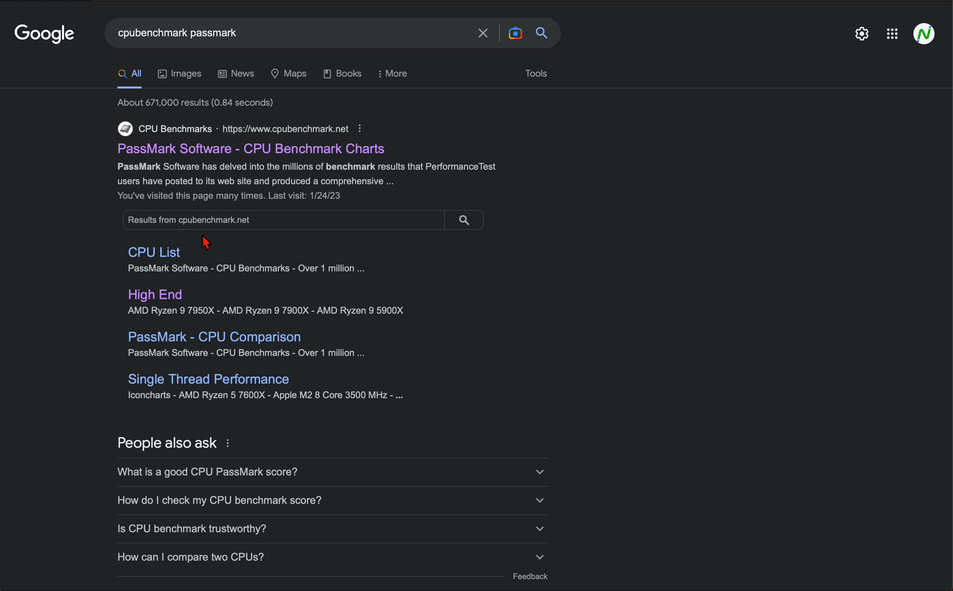Open the three-dot menu next to cpubenchmark.net URL
This screenshot has width=953, height=591.
pyautogui.click(x=360, y=128)
